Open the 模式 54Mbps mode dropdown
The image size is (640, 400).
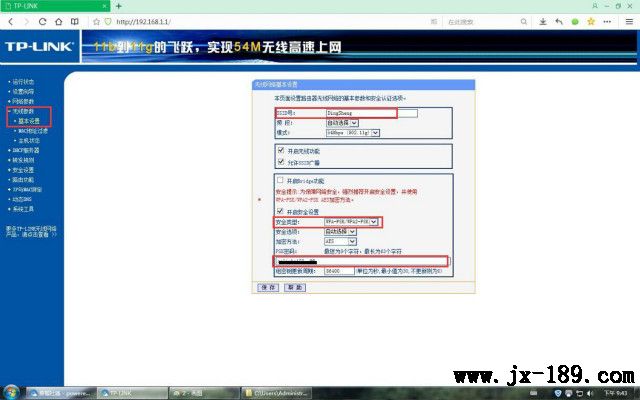[x=353, y=133]
